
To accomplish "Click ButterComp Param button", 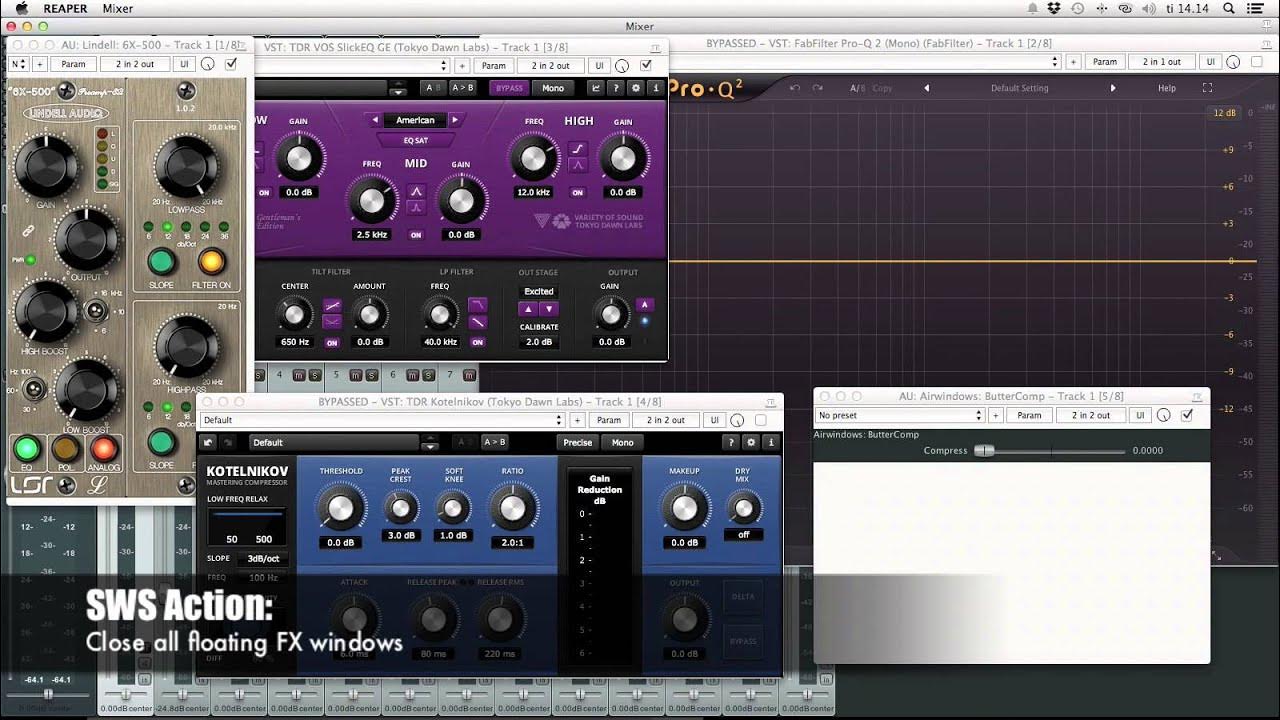I will pos(1029,415).
